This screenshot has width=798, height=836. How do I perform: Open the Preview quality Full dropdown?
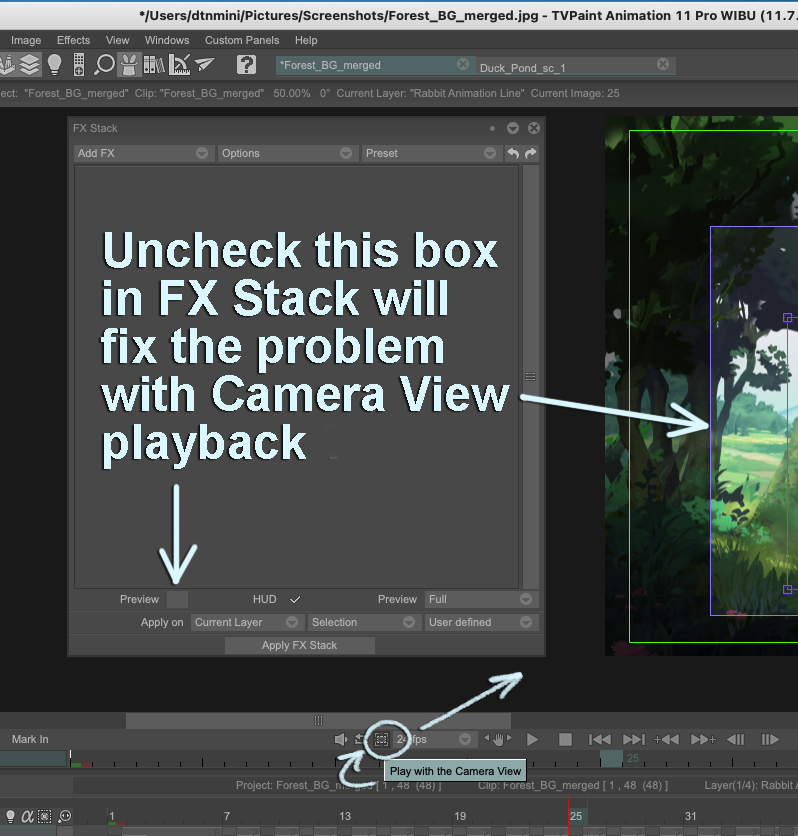tap(481, 599)
